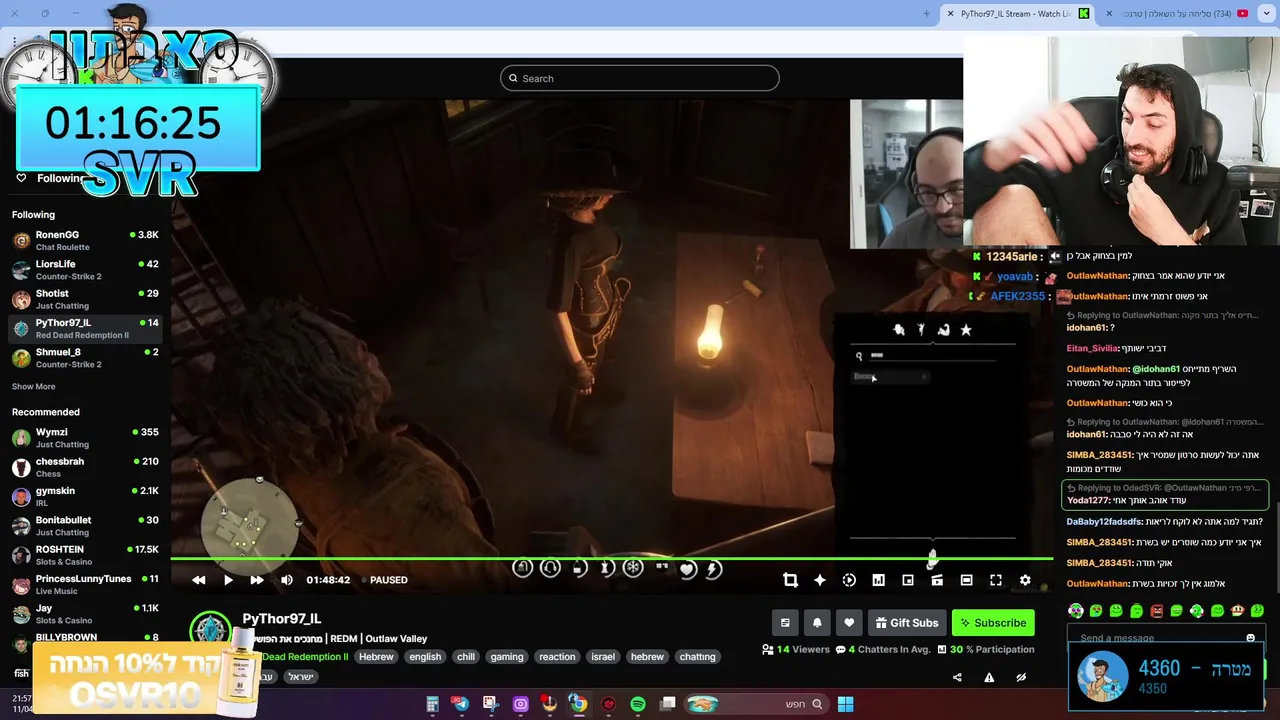Click the Gift Subs button
The image size is (1280, 720).
907,623
